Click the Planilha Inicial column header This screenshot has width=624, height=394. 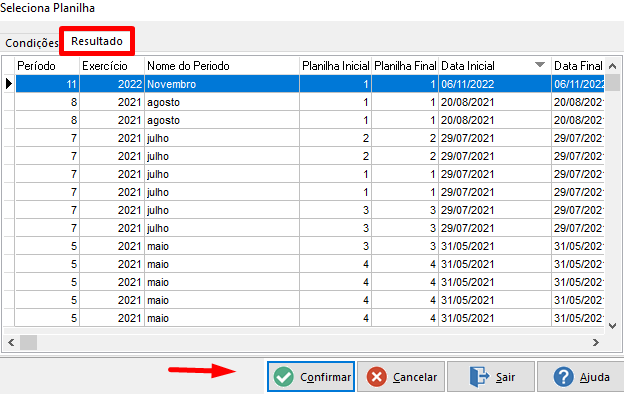point(335,66)
